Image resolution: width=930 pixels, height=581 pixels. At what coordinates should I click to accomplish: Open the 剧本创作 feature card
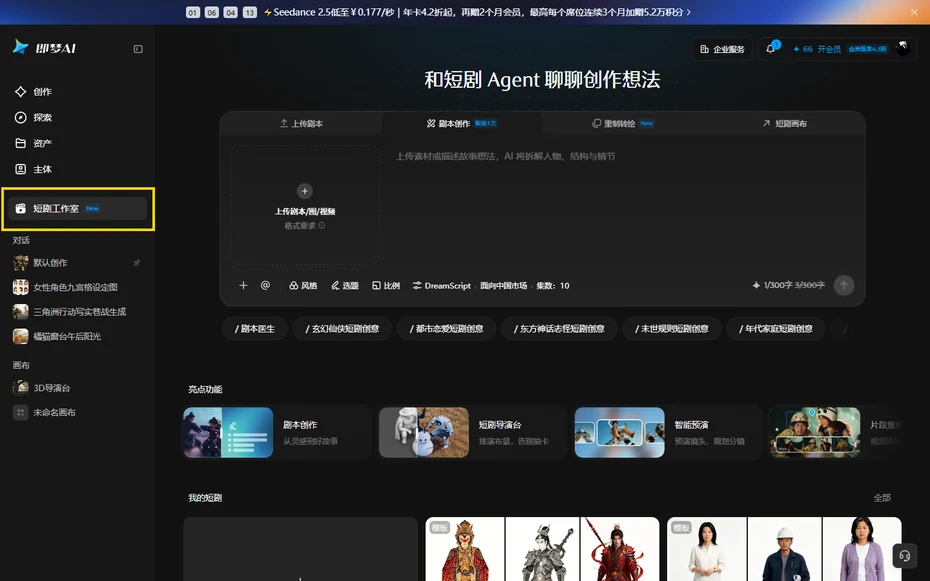pos(276,432)
